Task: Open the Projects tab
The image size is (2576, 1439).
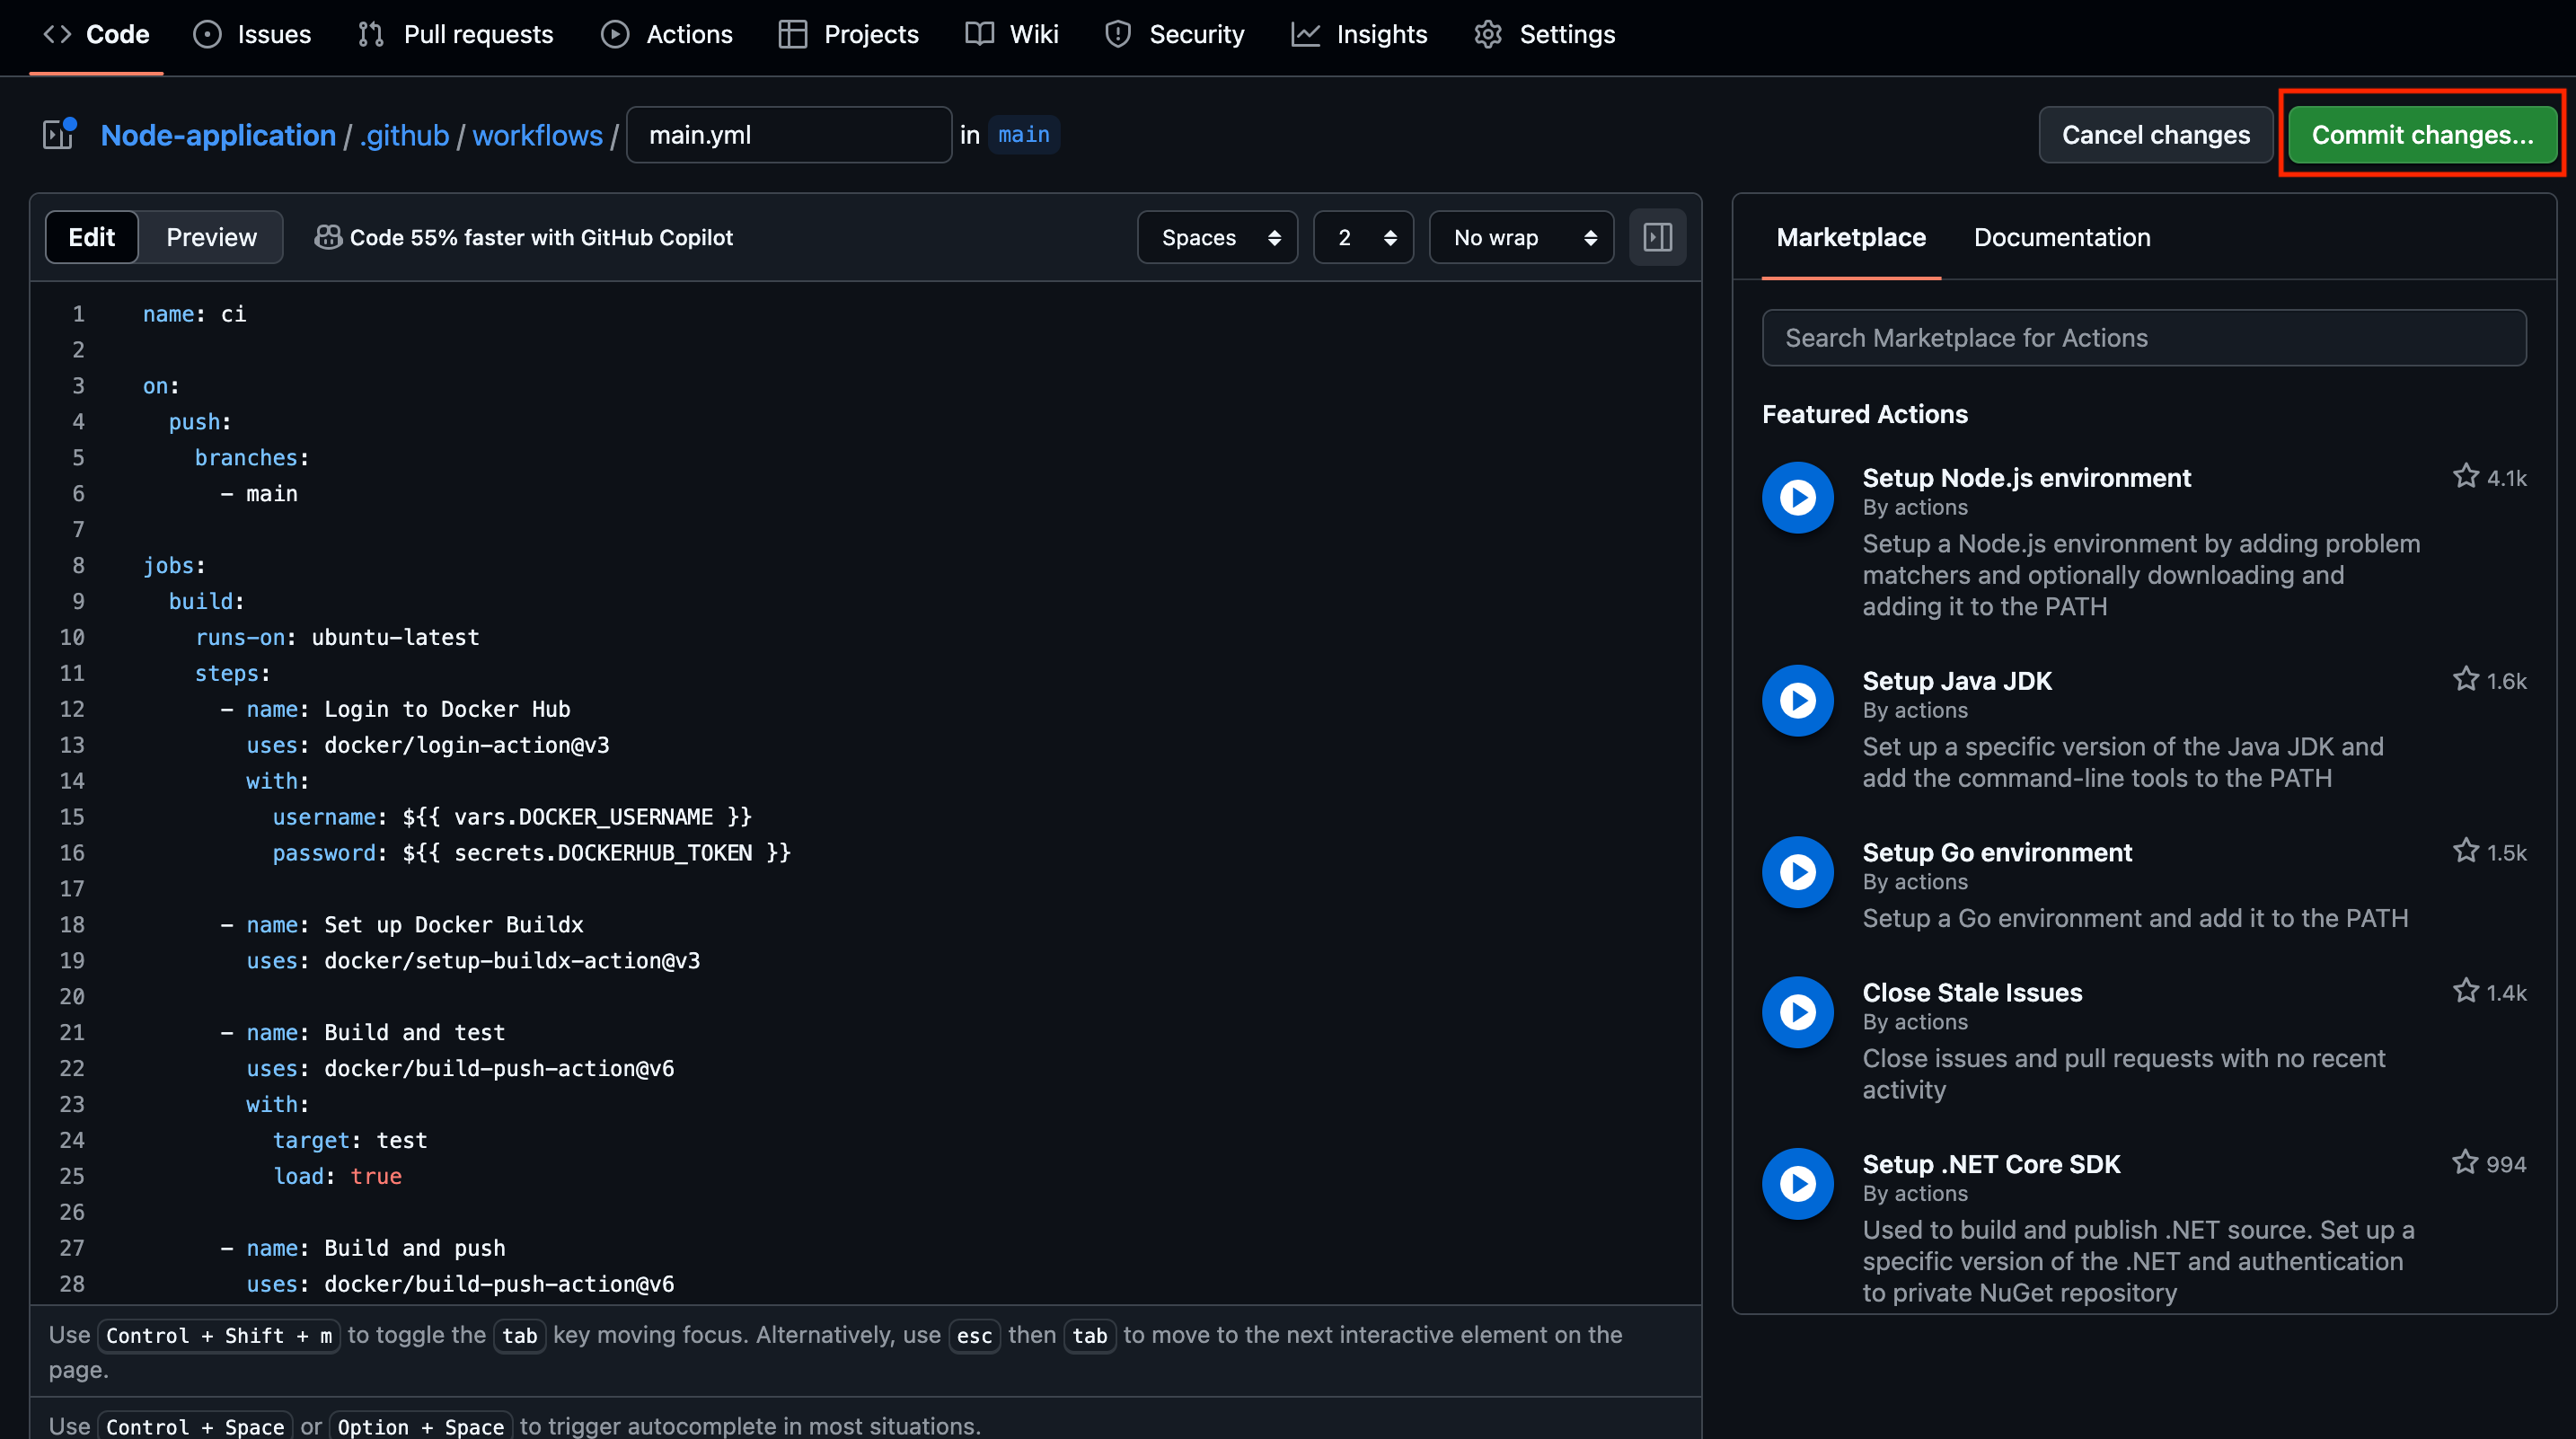Action: point(848,34)
